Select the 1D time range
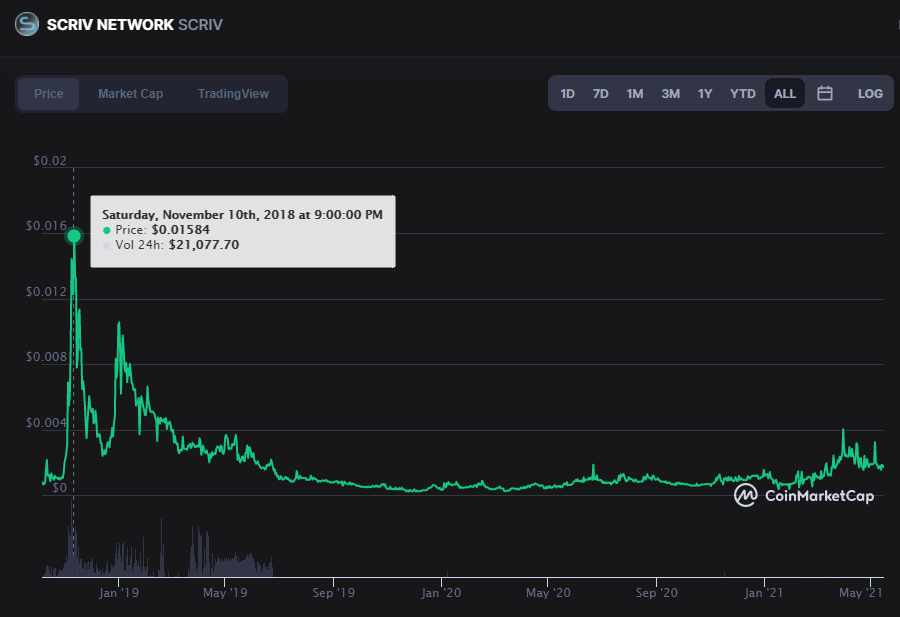Viewport: 900px width, 617px height. (567, 93)
